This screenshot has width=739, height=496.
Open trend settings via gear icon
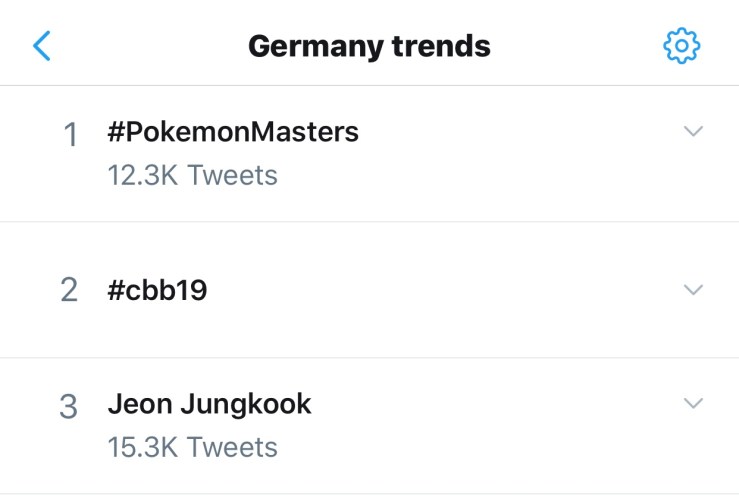click(682, 45)
